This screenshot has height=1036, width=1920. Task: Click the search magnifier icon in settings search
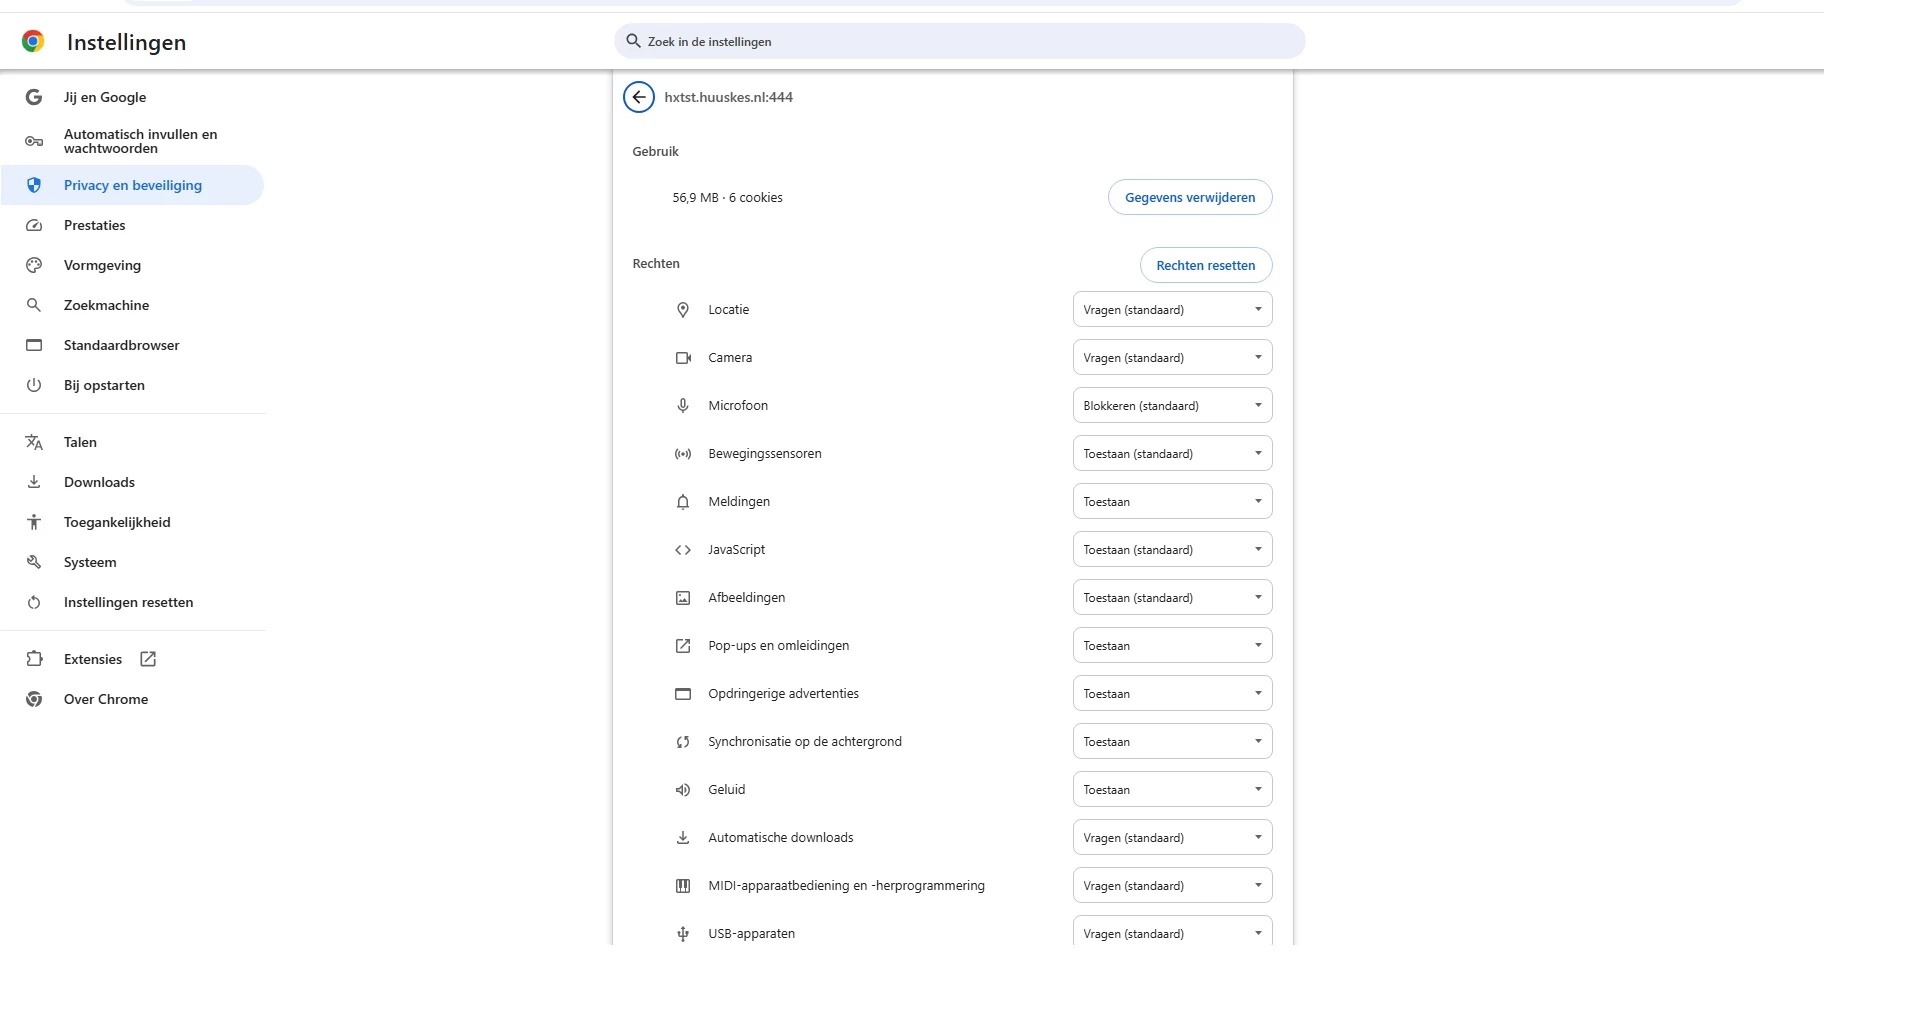point(633,41)
